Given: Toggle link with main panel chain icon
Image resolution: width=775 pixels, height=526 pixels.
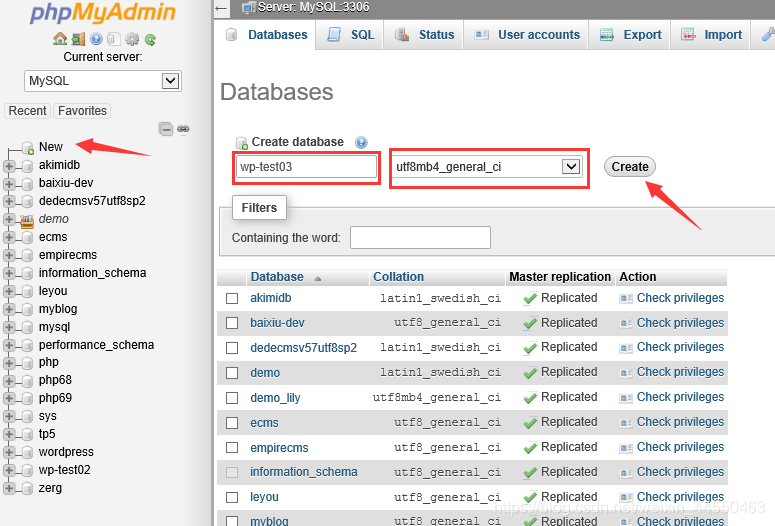Looking at the screenshot, I should 183,129.
